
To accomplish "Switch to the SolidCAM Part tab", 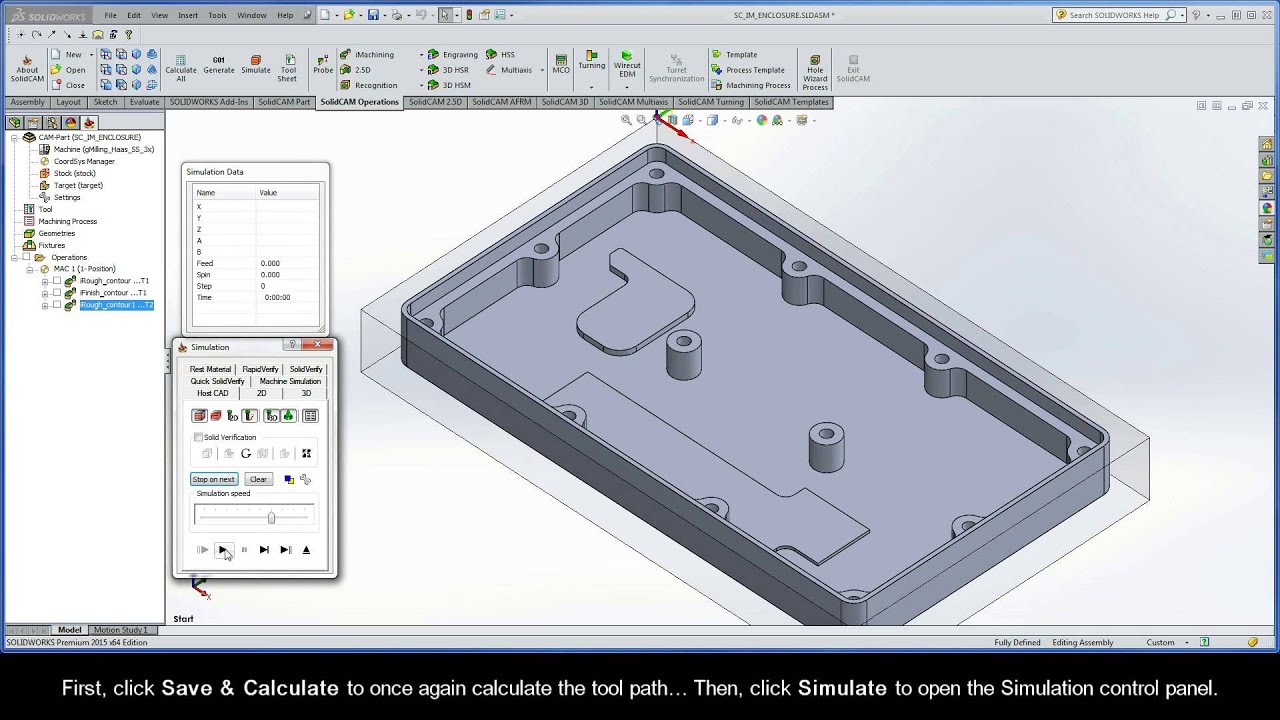I will point(284,102).
